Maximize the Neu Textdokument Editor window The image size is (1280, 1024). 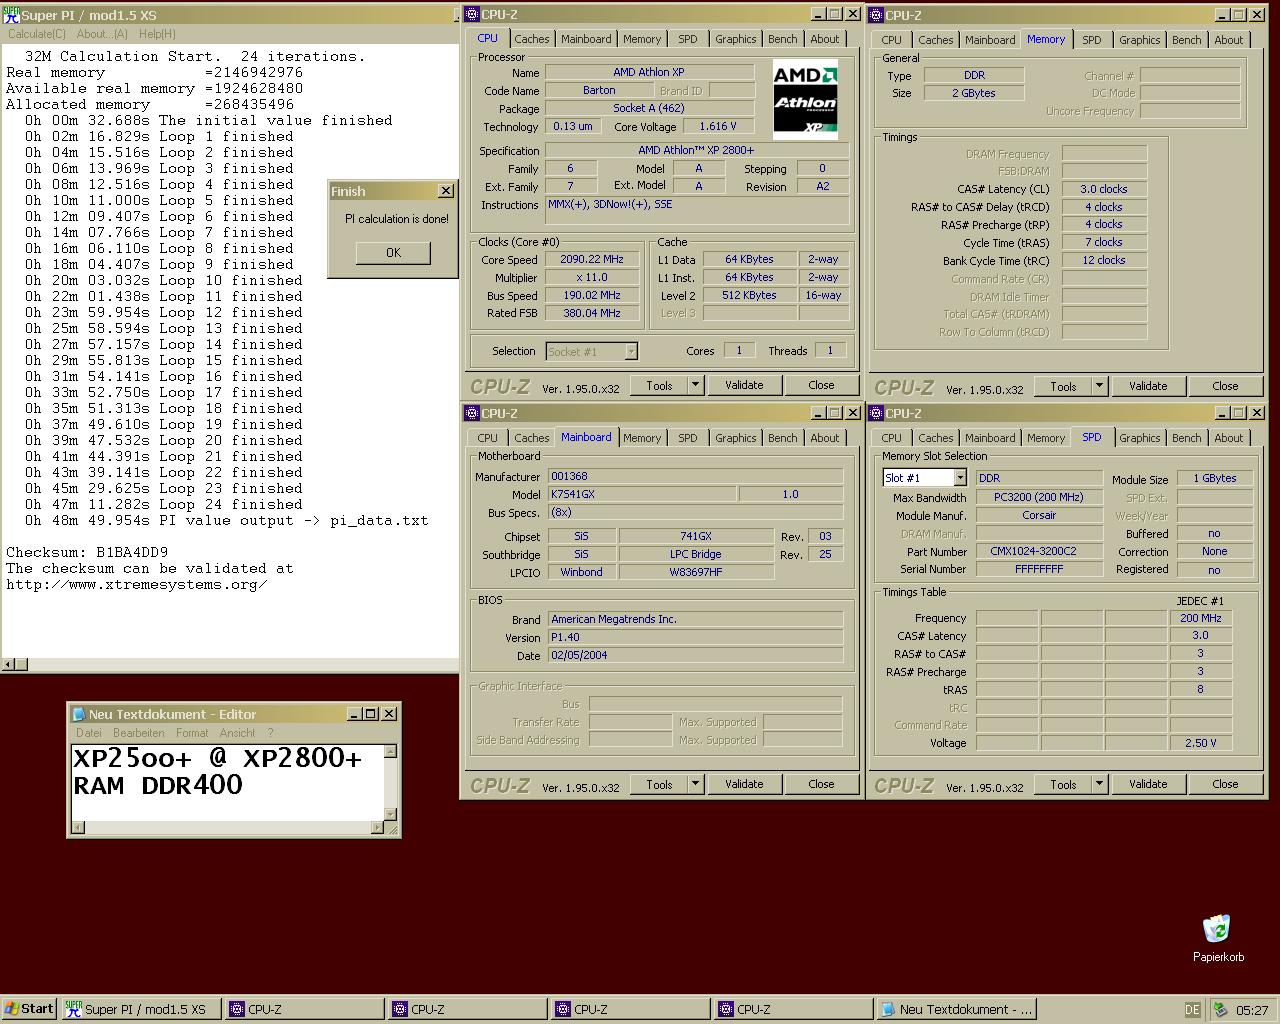pyautogui.click(x=372, y=714)
